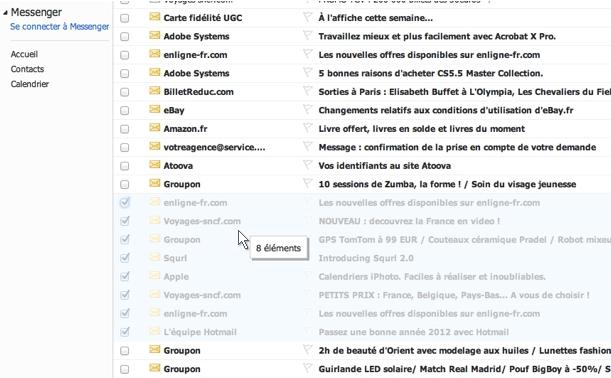Image resolution: width=611 pixels, height=378 pixels.
Task: Flag the Carte fidélité UGC message
Action: (x=307, y=17)
